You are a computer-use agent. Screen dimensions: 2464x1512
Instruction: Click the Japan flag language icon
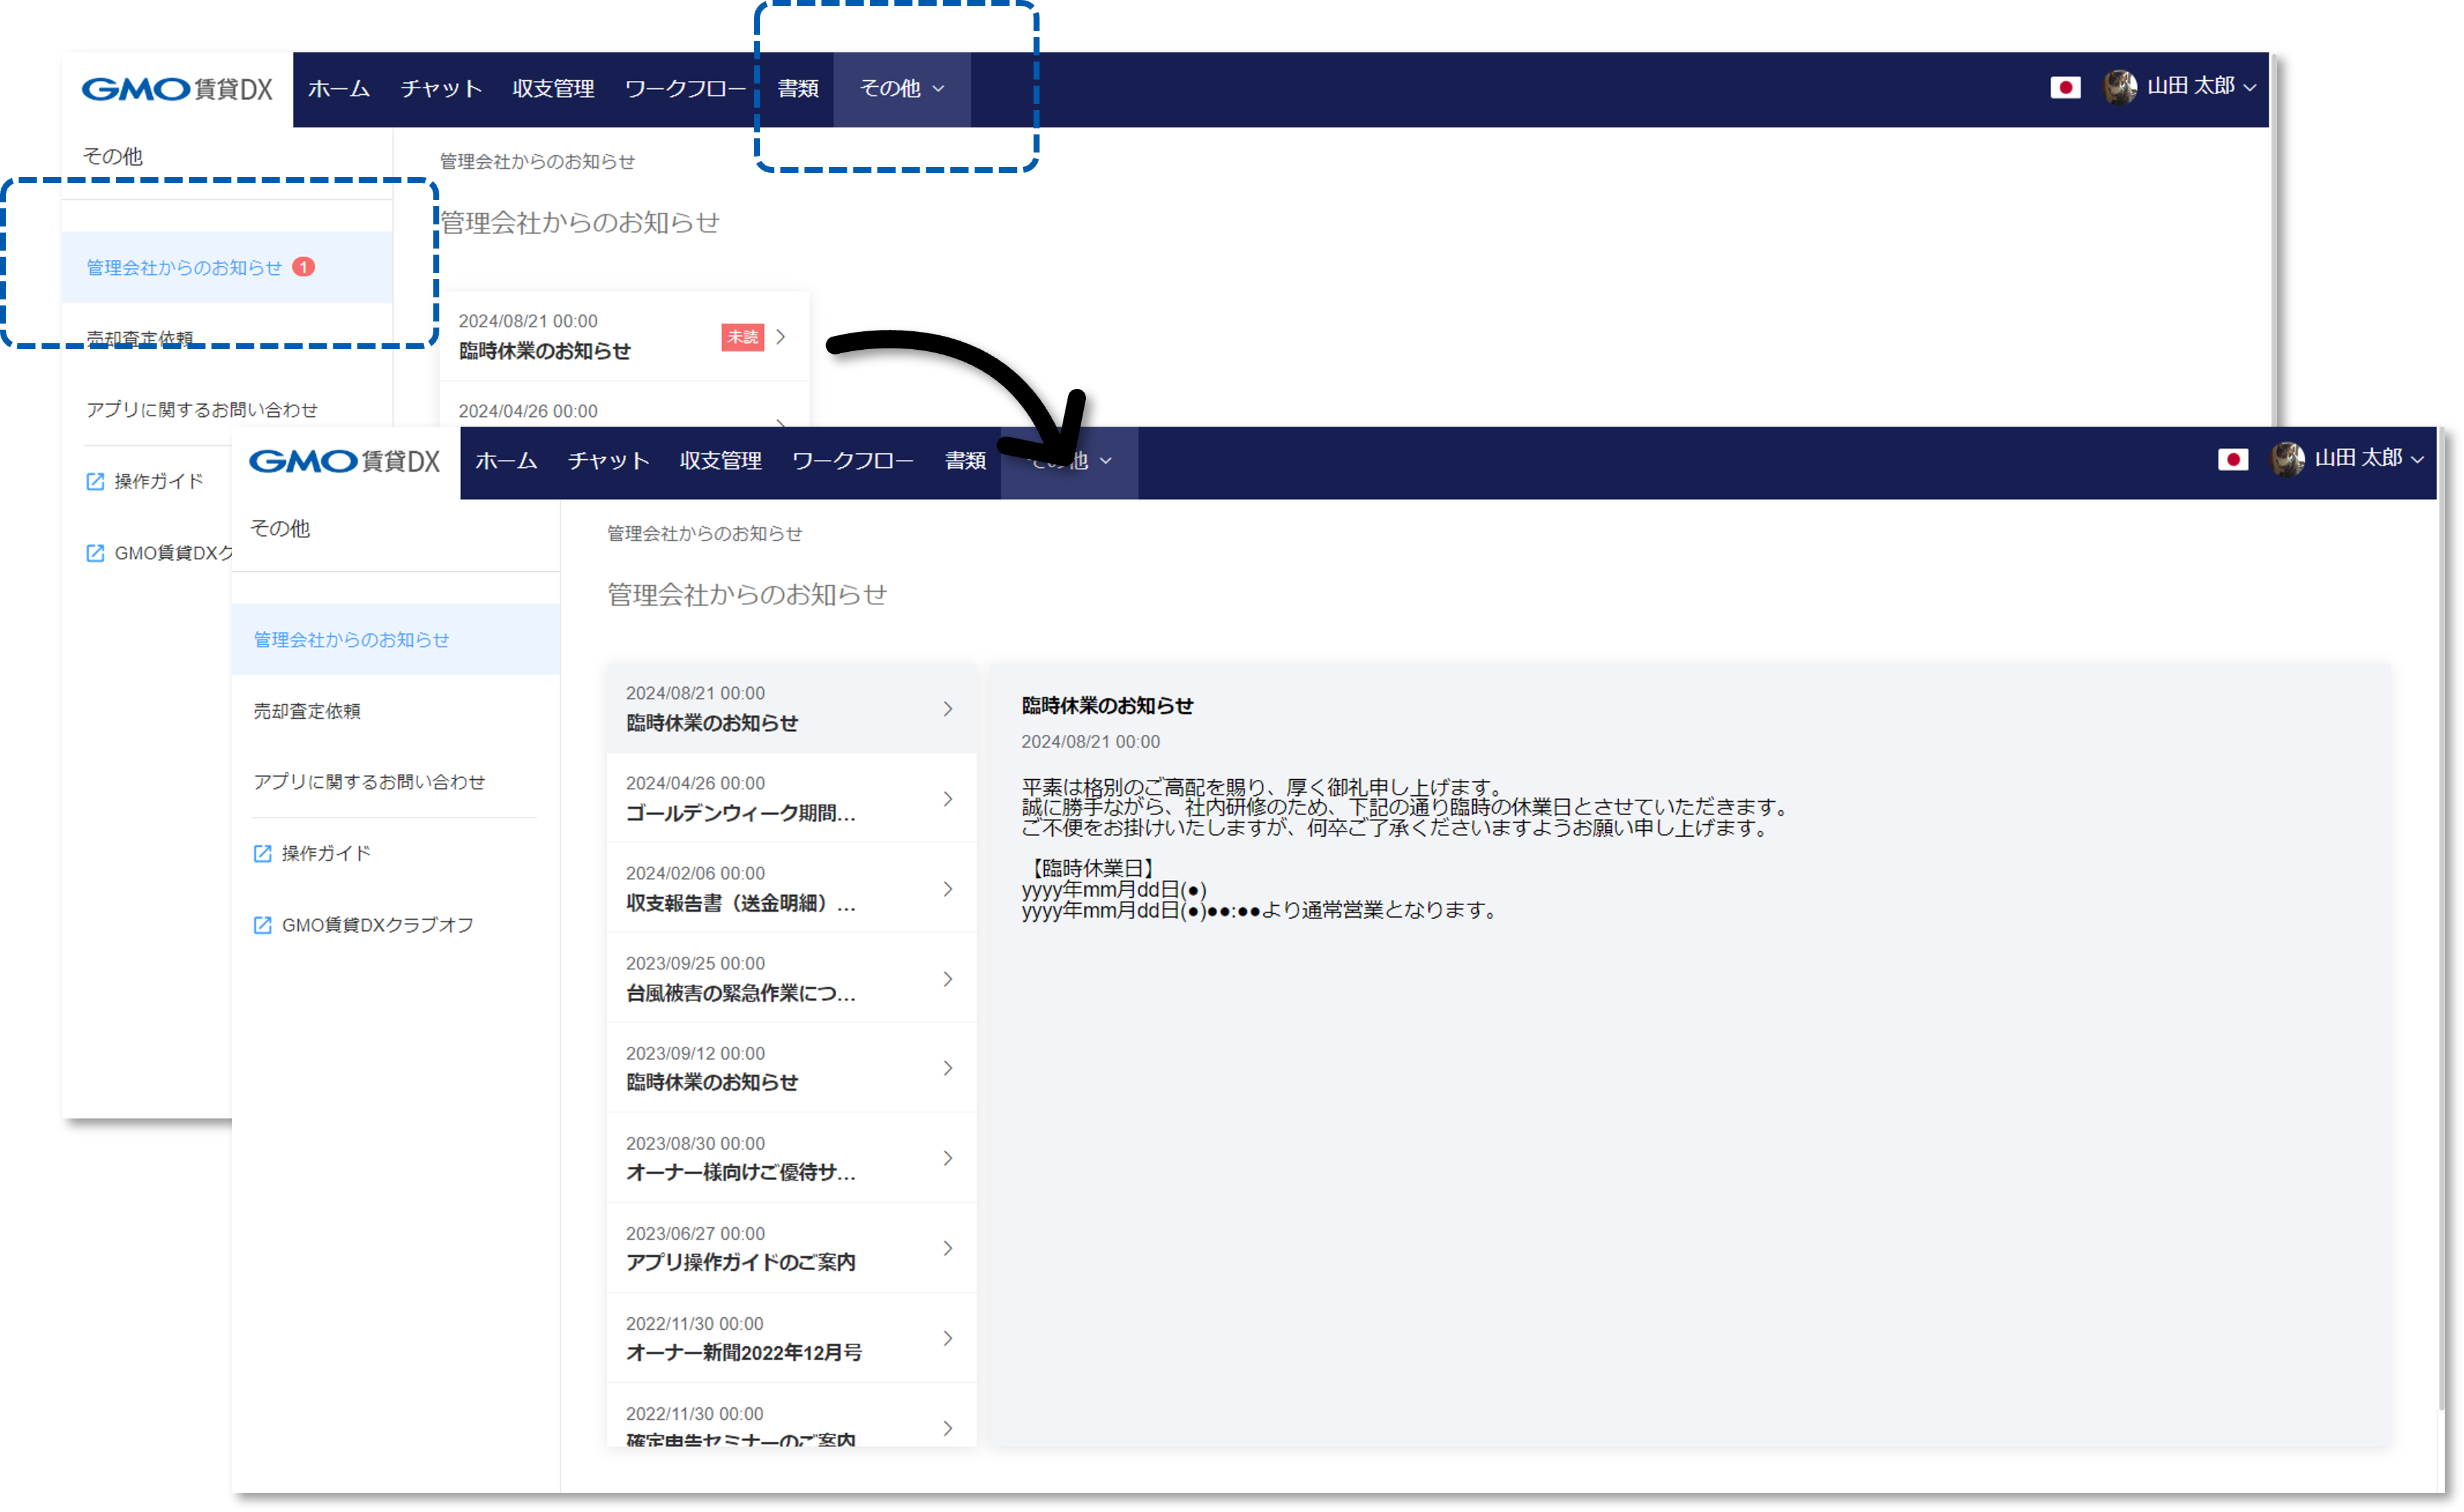[x=2066, y=88]
